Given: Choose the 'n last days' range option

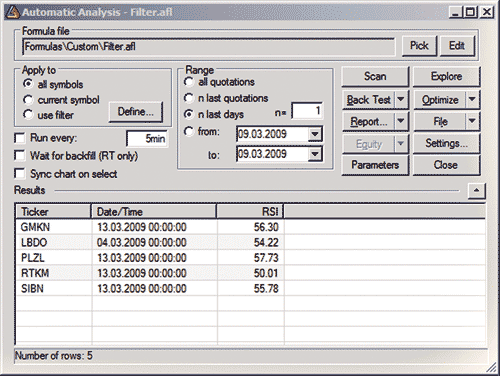Looking at the screenshot, I should 189,114.
